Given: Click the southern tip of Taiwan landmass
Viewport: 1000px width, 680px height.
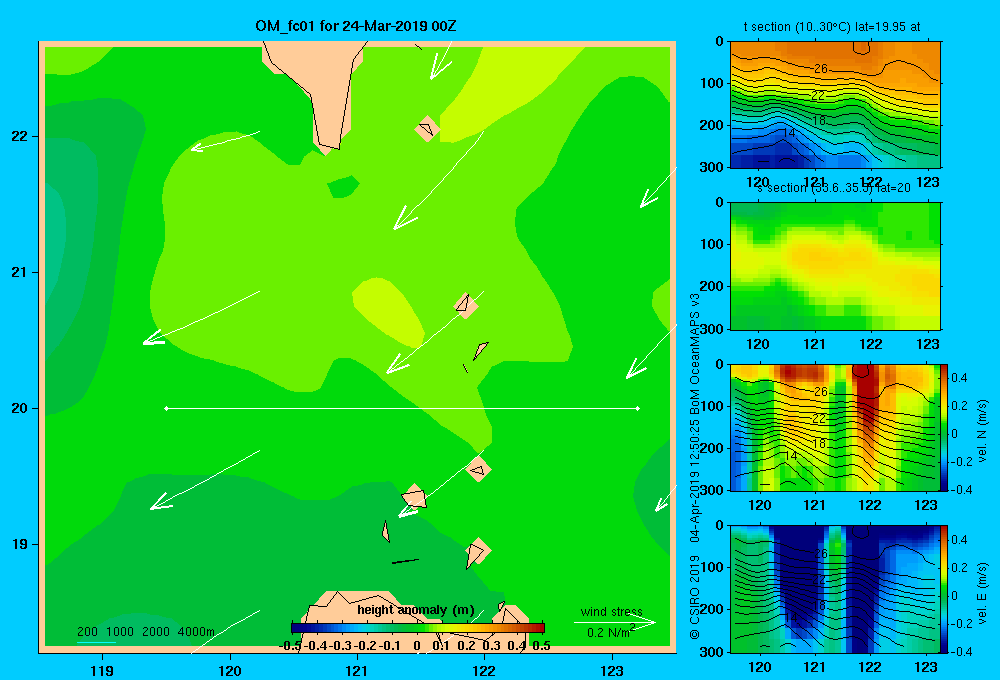Looking at the screenshot, I should tap(328, 147).
